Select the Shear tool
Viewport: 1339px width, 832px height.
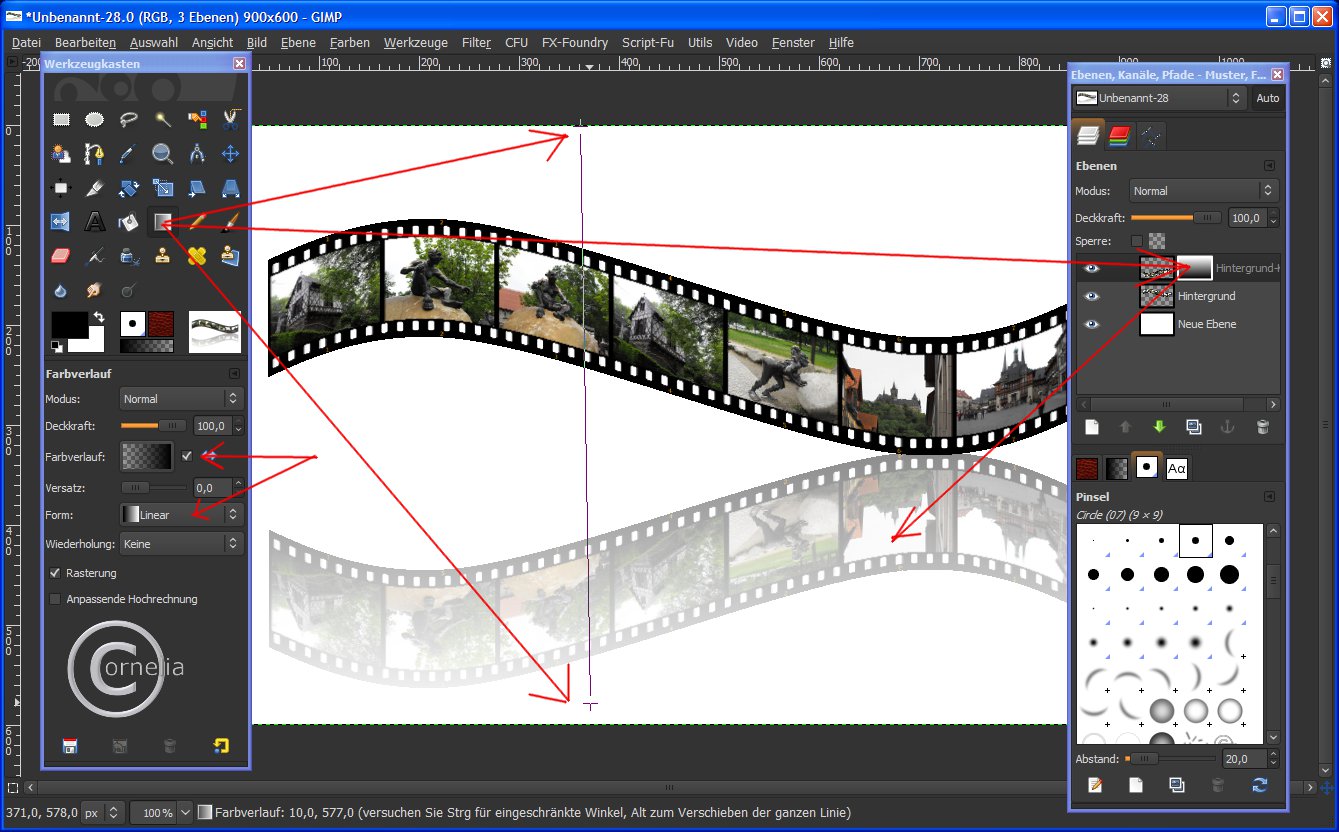(196, 188)
